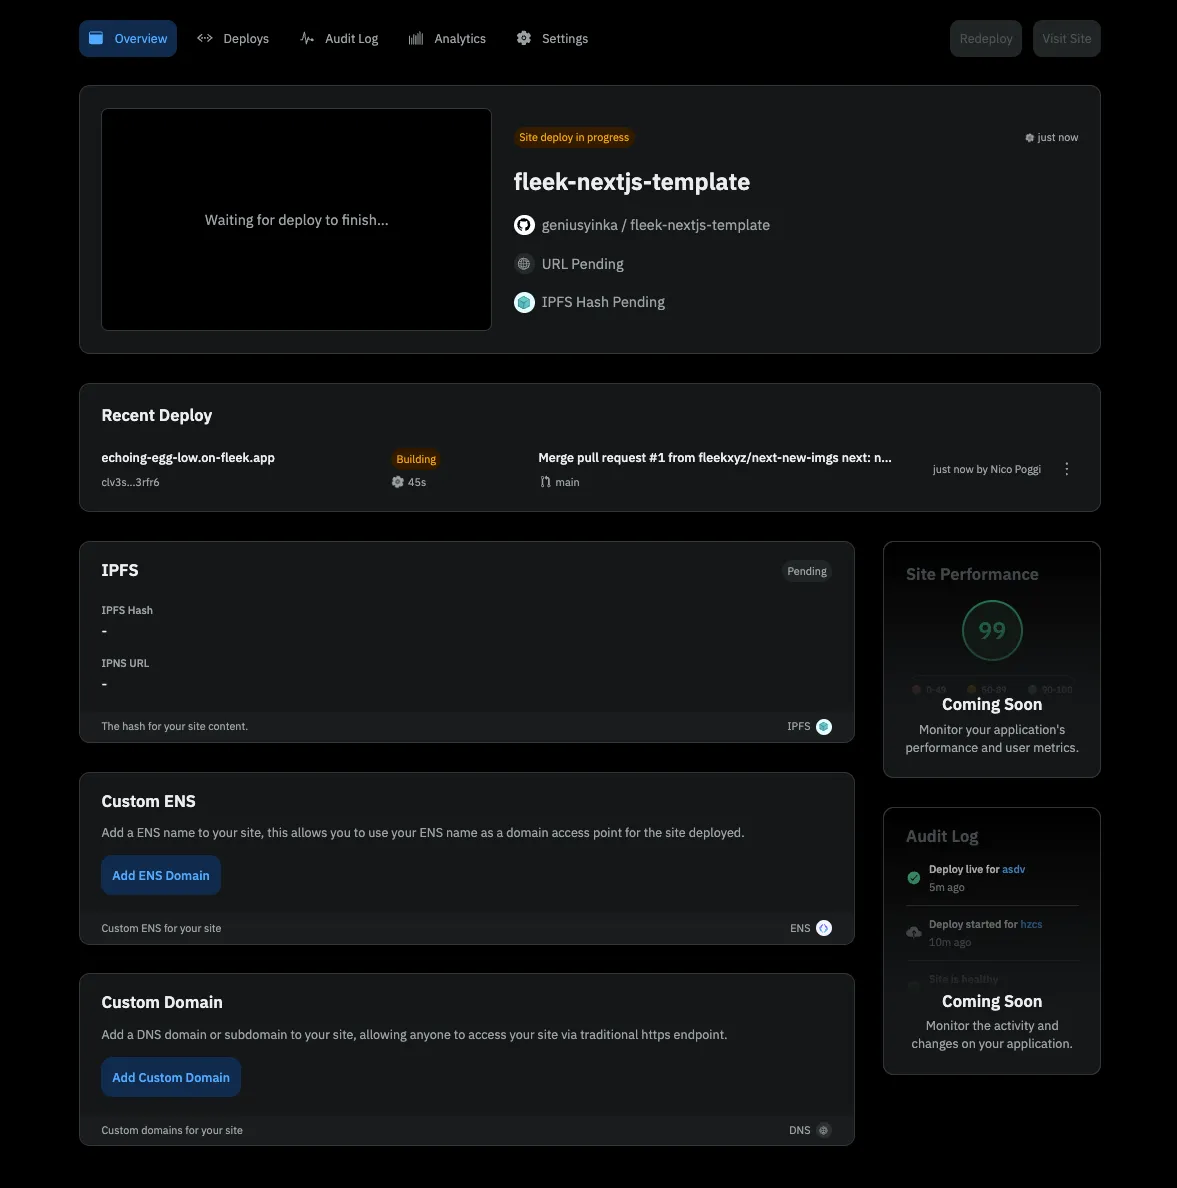Click the IPFS icon in IPFS card footer
Image resolution: width=1177 pixels, height=1188 pixels.
pos(824,727)
